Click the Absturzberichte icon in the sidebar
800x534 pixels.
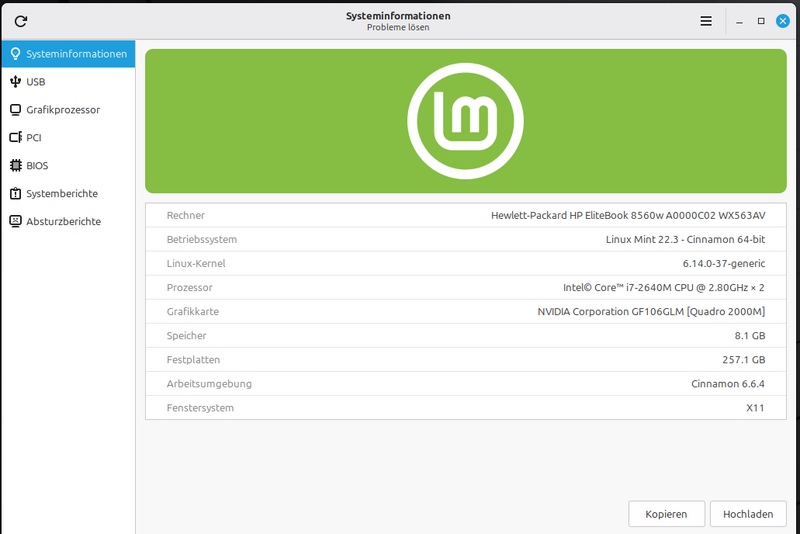pos(15,222)
